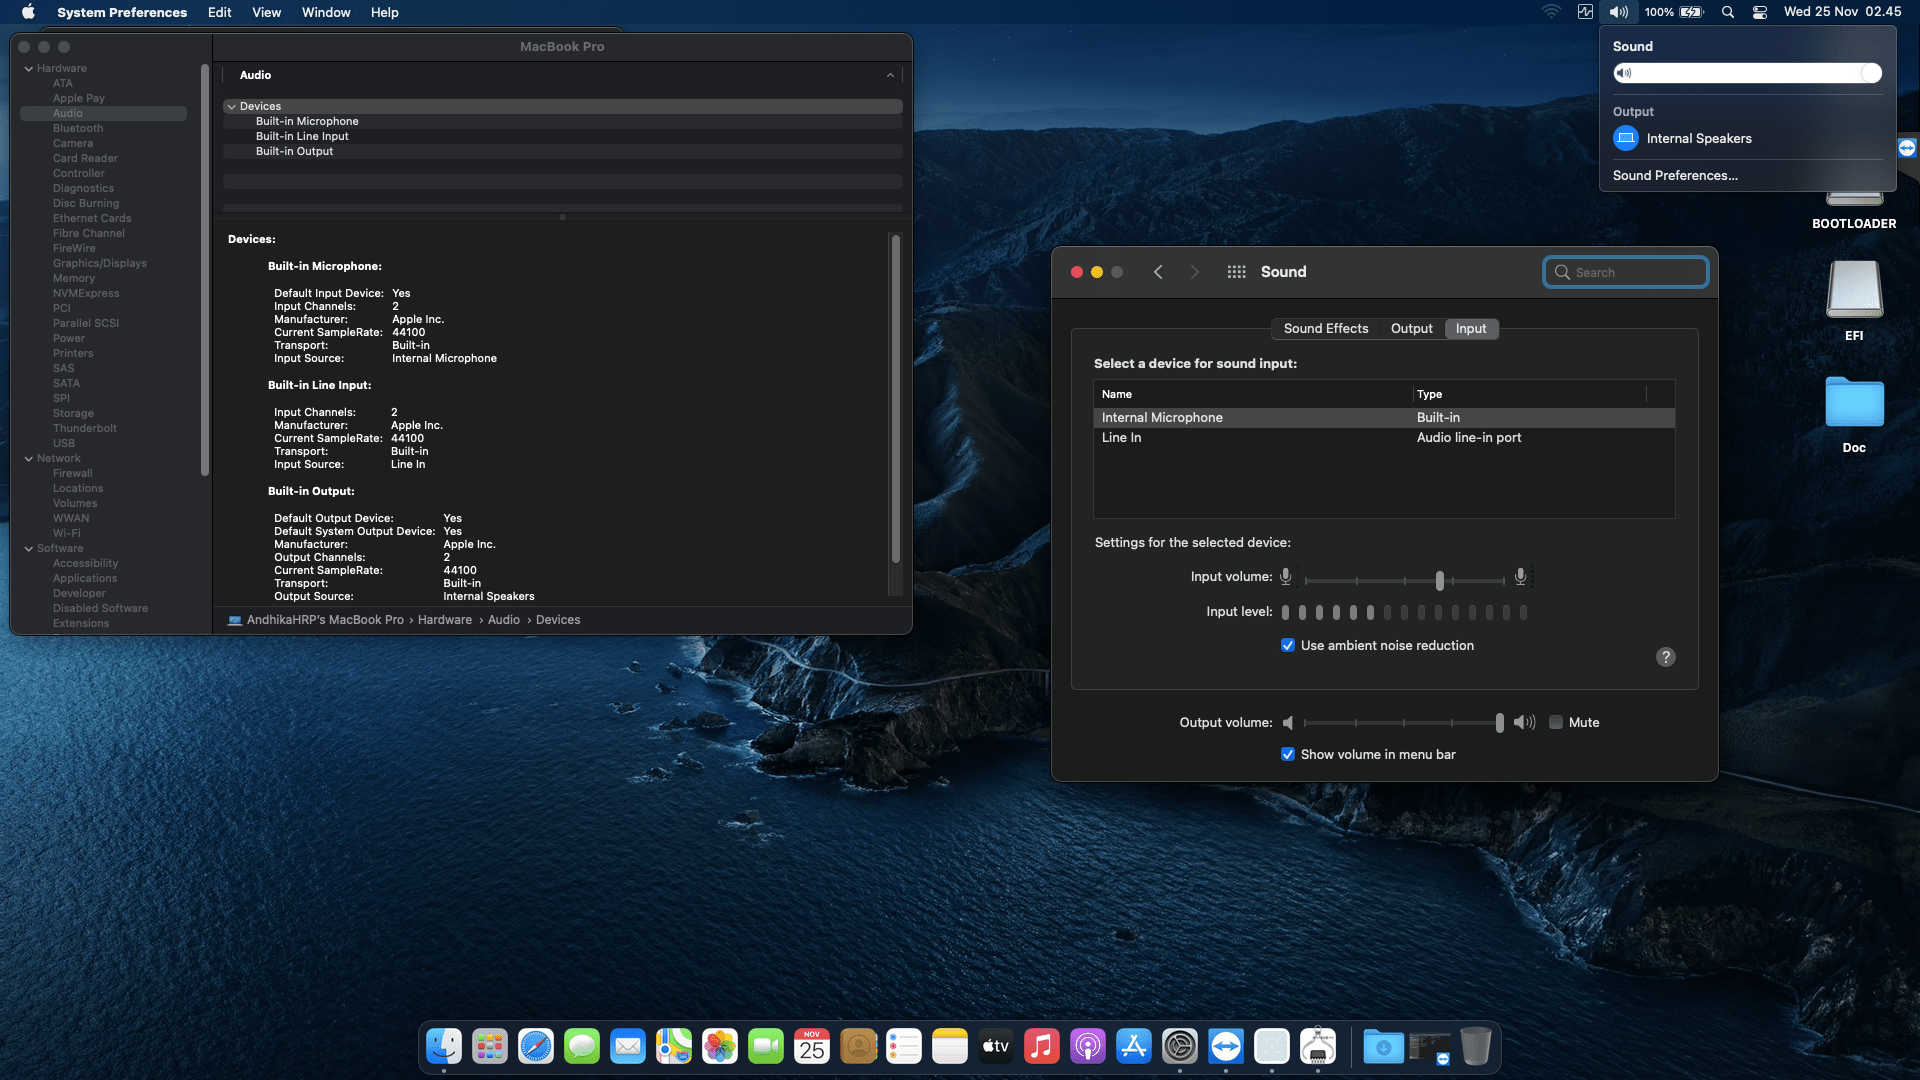The image size is (1920, 1080).
Task: Launch the Podcasts app in the Dock
Action: pyautogui.click(x=1088, y=1046)
